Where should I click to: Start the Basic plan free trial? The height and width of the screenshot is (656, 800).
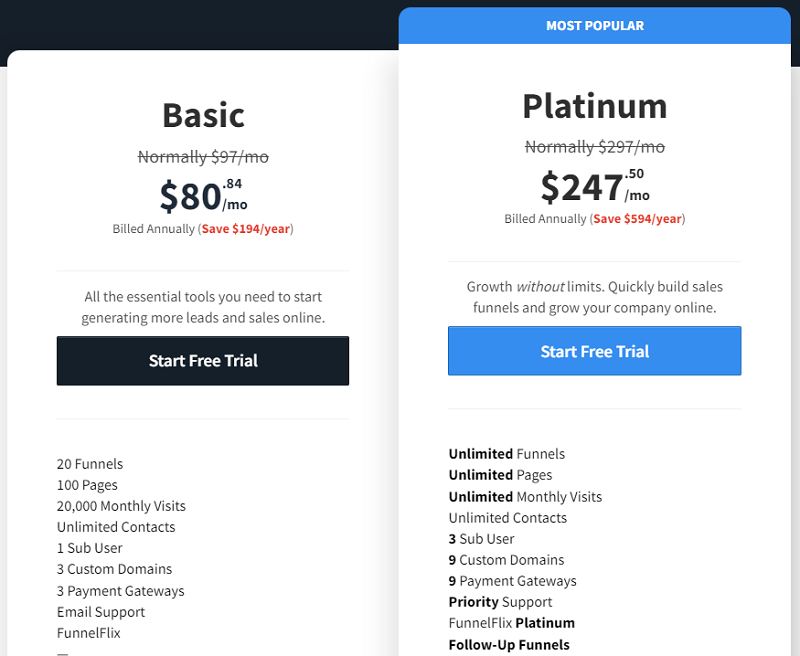point(203,361)
